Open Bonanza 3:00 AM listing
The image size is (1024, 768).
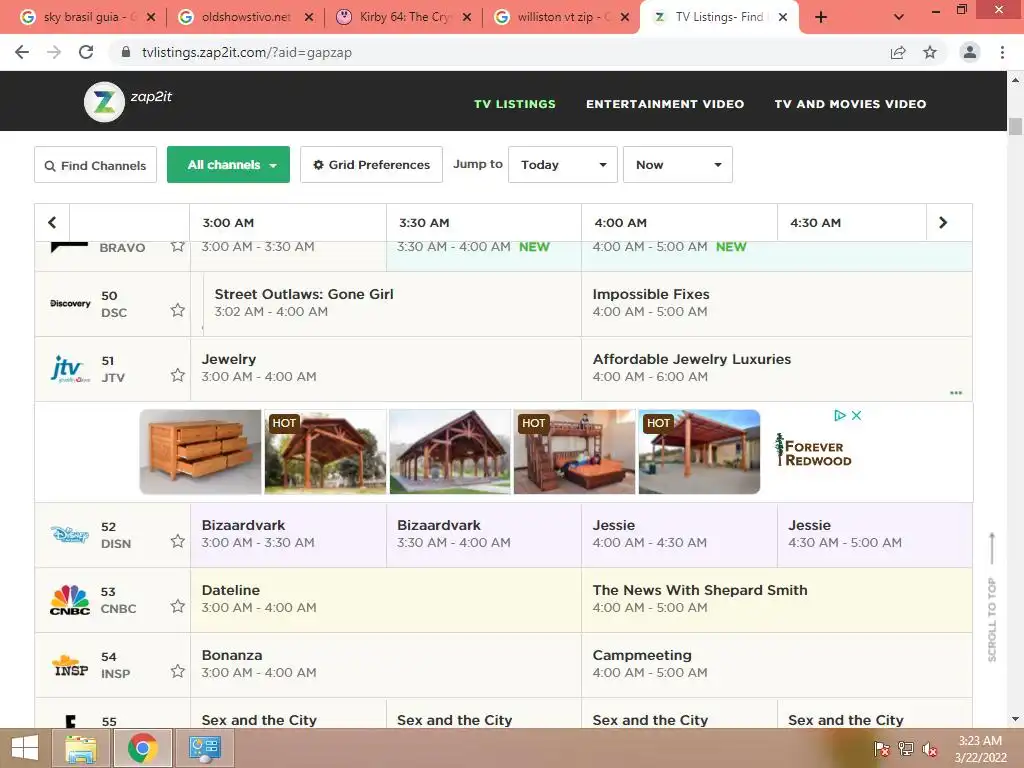[x=385, y=664]
